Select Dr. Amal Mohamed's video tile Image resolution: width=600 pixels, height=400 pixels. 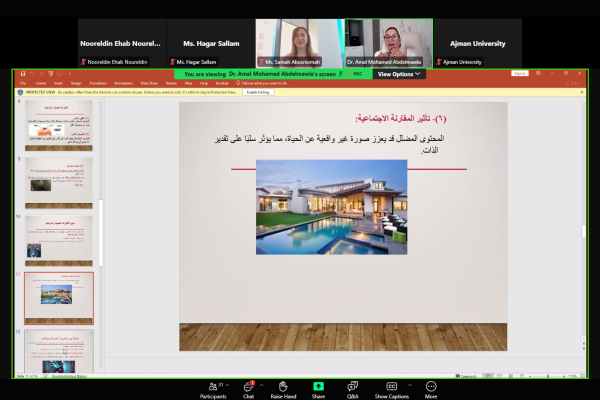point(388,42)
